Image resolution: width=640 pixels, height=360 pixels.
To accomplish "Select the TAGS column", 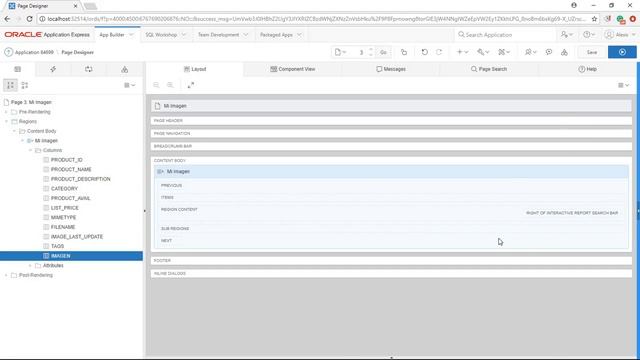I will (x=57, y=246).
